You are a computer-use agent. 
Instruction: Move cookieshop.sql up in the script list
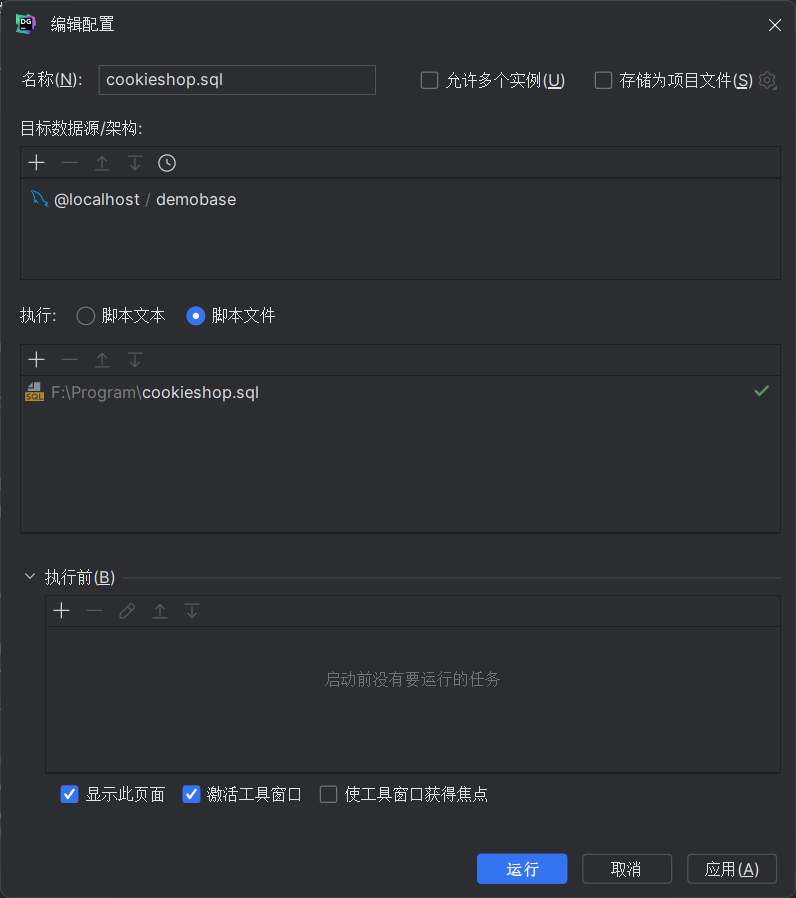pyautogui.click(x=102, y=359)
